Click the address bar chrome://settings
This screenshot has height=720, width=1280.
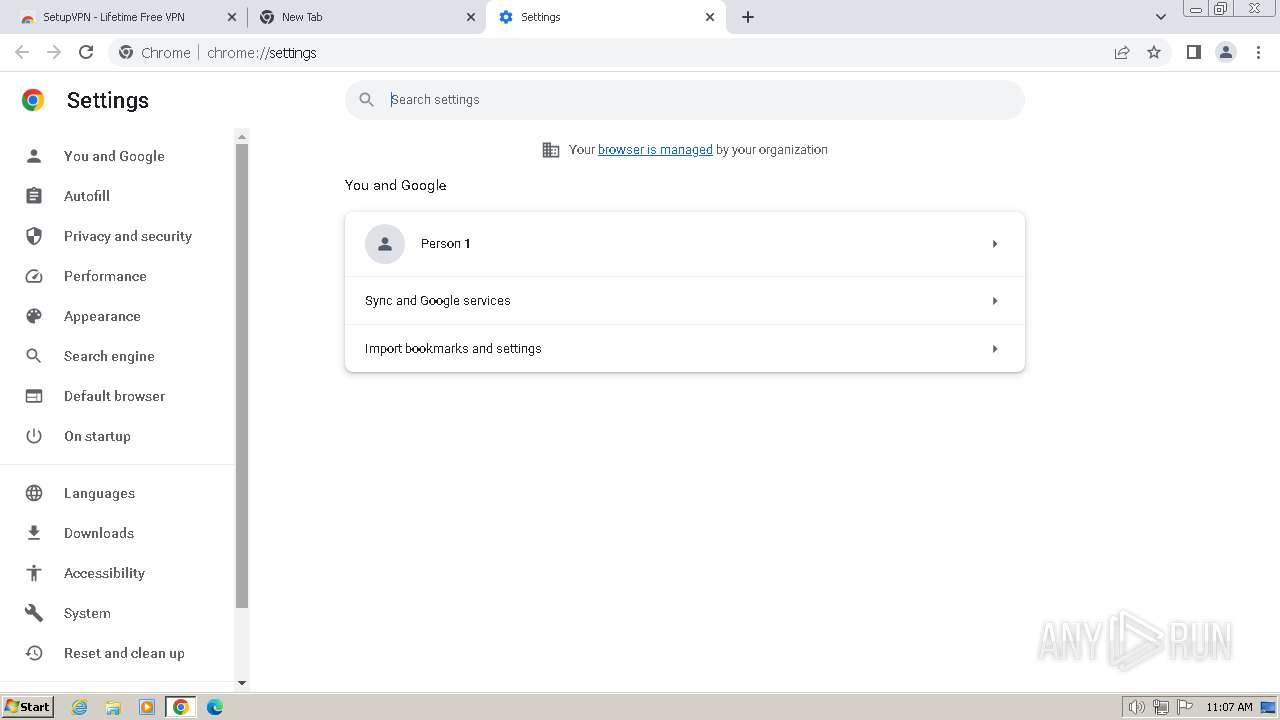[262, 53]
